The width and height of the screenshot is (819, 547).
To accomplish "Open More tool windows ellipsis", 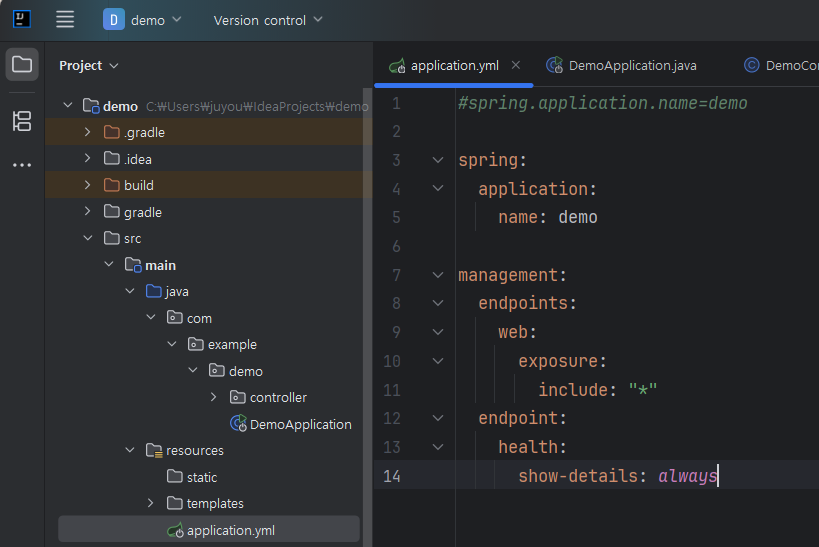I will point(22,165).
